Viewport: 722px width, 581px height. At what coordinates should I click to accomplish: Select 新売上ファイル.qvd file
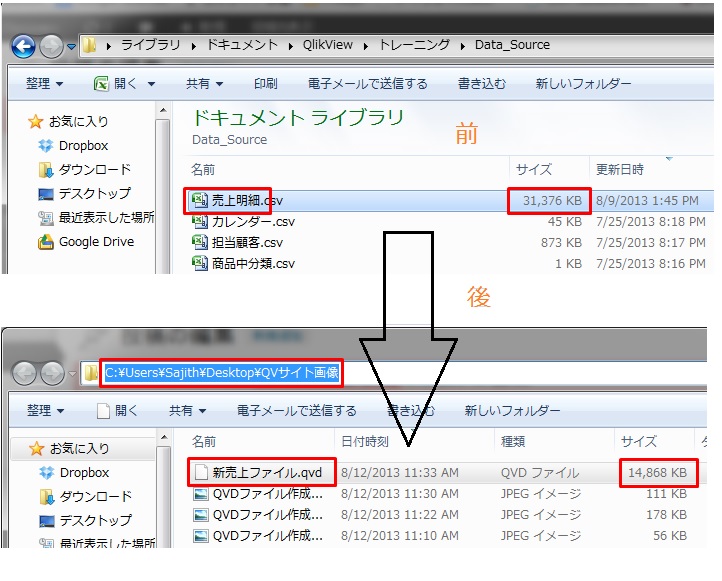pyautogui.click(x=258, y=473)
